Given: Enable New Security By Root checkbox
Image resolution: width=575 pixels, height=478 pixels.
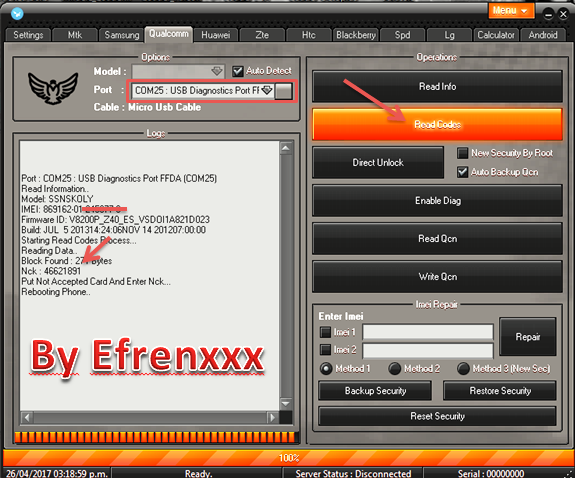Looking at the screenshot, I should tap(462, 153).
